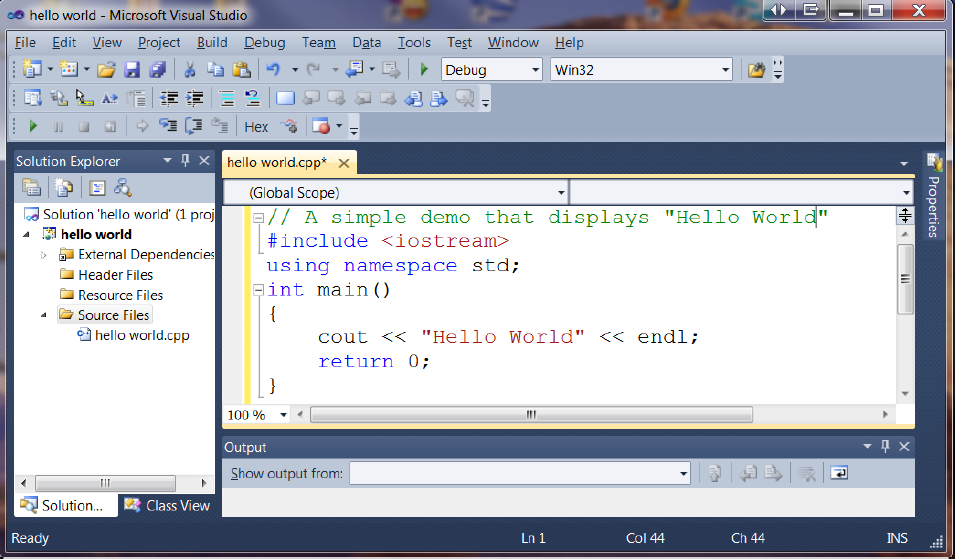The image size is (955, 559).
Task: Click the Step Over icon
Action: (194, 126)
